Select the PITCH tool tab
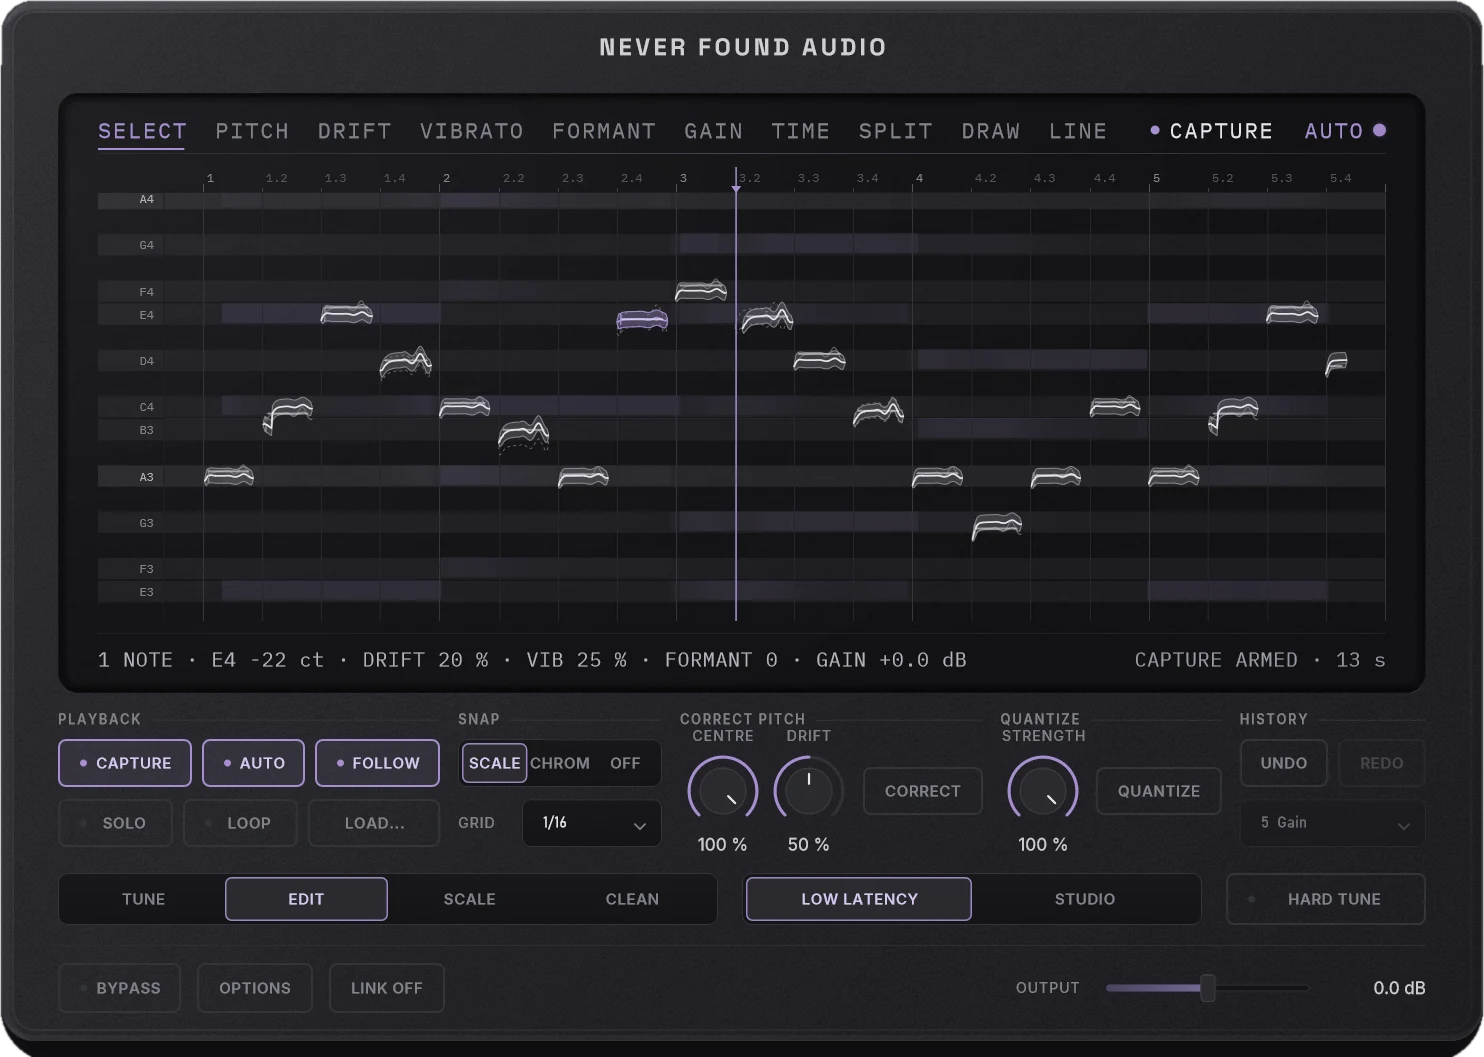This screenshot has width=1484, height=1057. pos(252,131)
